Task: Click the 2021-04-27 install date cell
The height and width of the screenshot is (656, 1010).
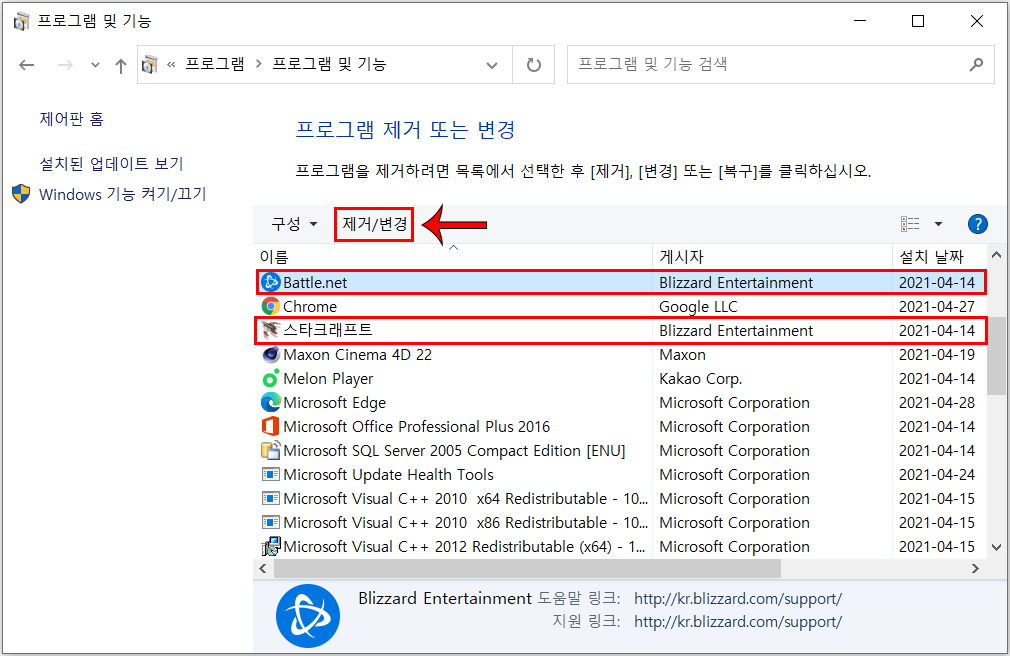Action: pos(937,306)
